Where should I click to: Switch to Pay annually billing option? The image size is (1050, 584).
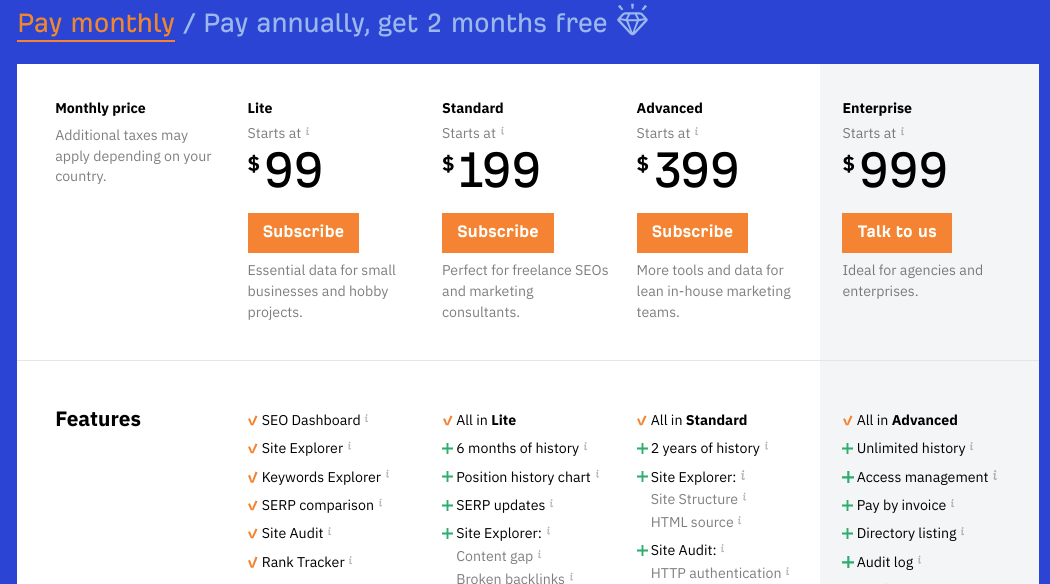click(x=405, y=23)
